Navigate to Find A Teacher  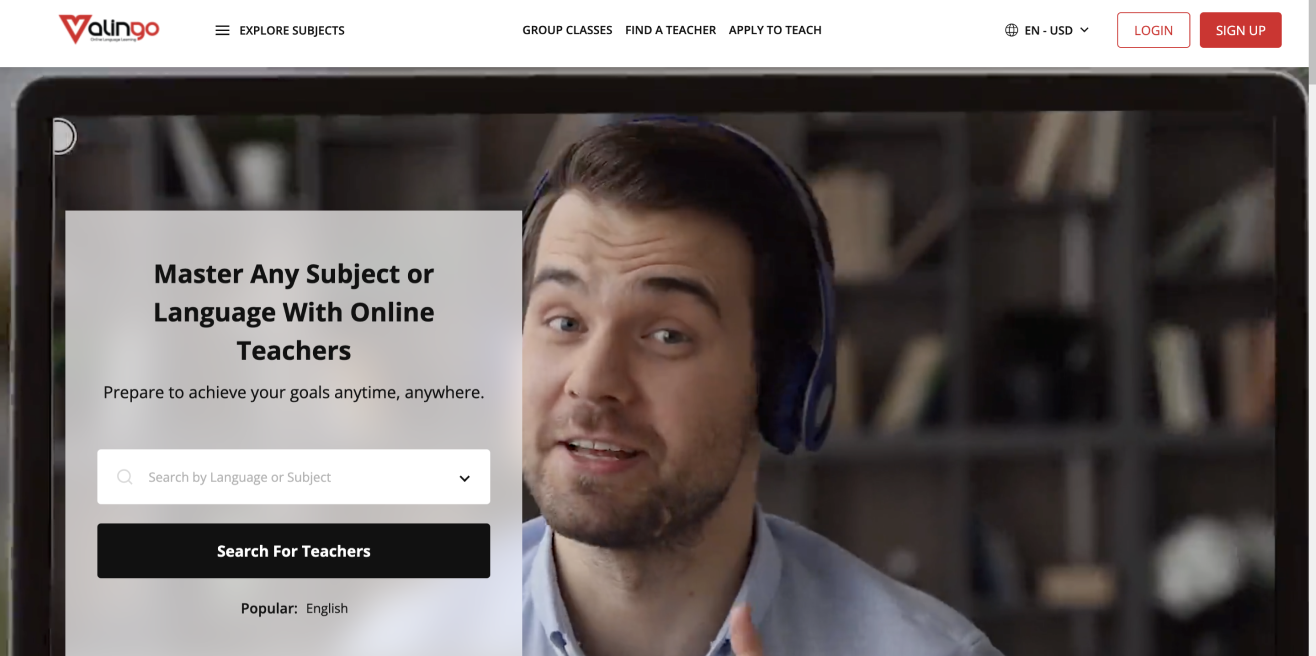(x=670, y=30)
